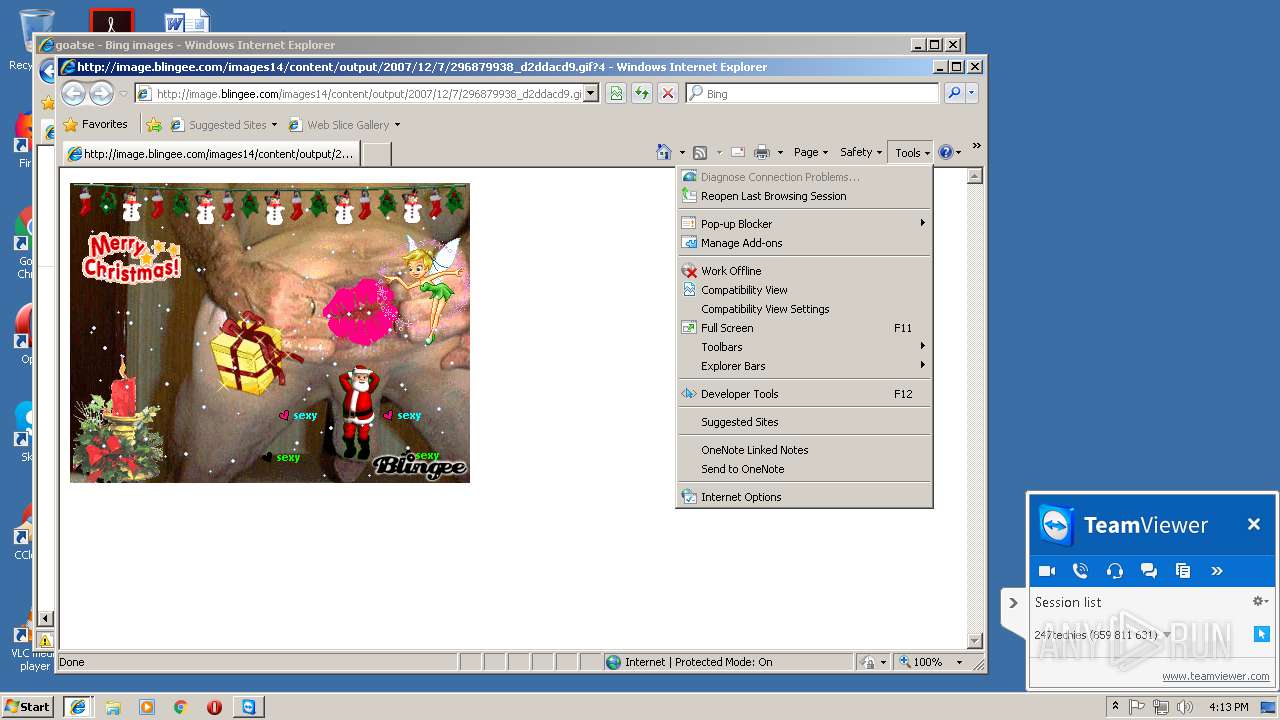Image resolution: width=1280 pixels, height=720 pixels.
Task: Open Developer Tools menu item
Action: click(804, 394)
